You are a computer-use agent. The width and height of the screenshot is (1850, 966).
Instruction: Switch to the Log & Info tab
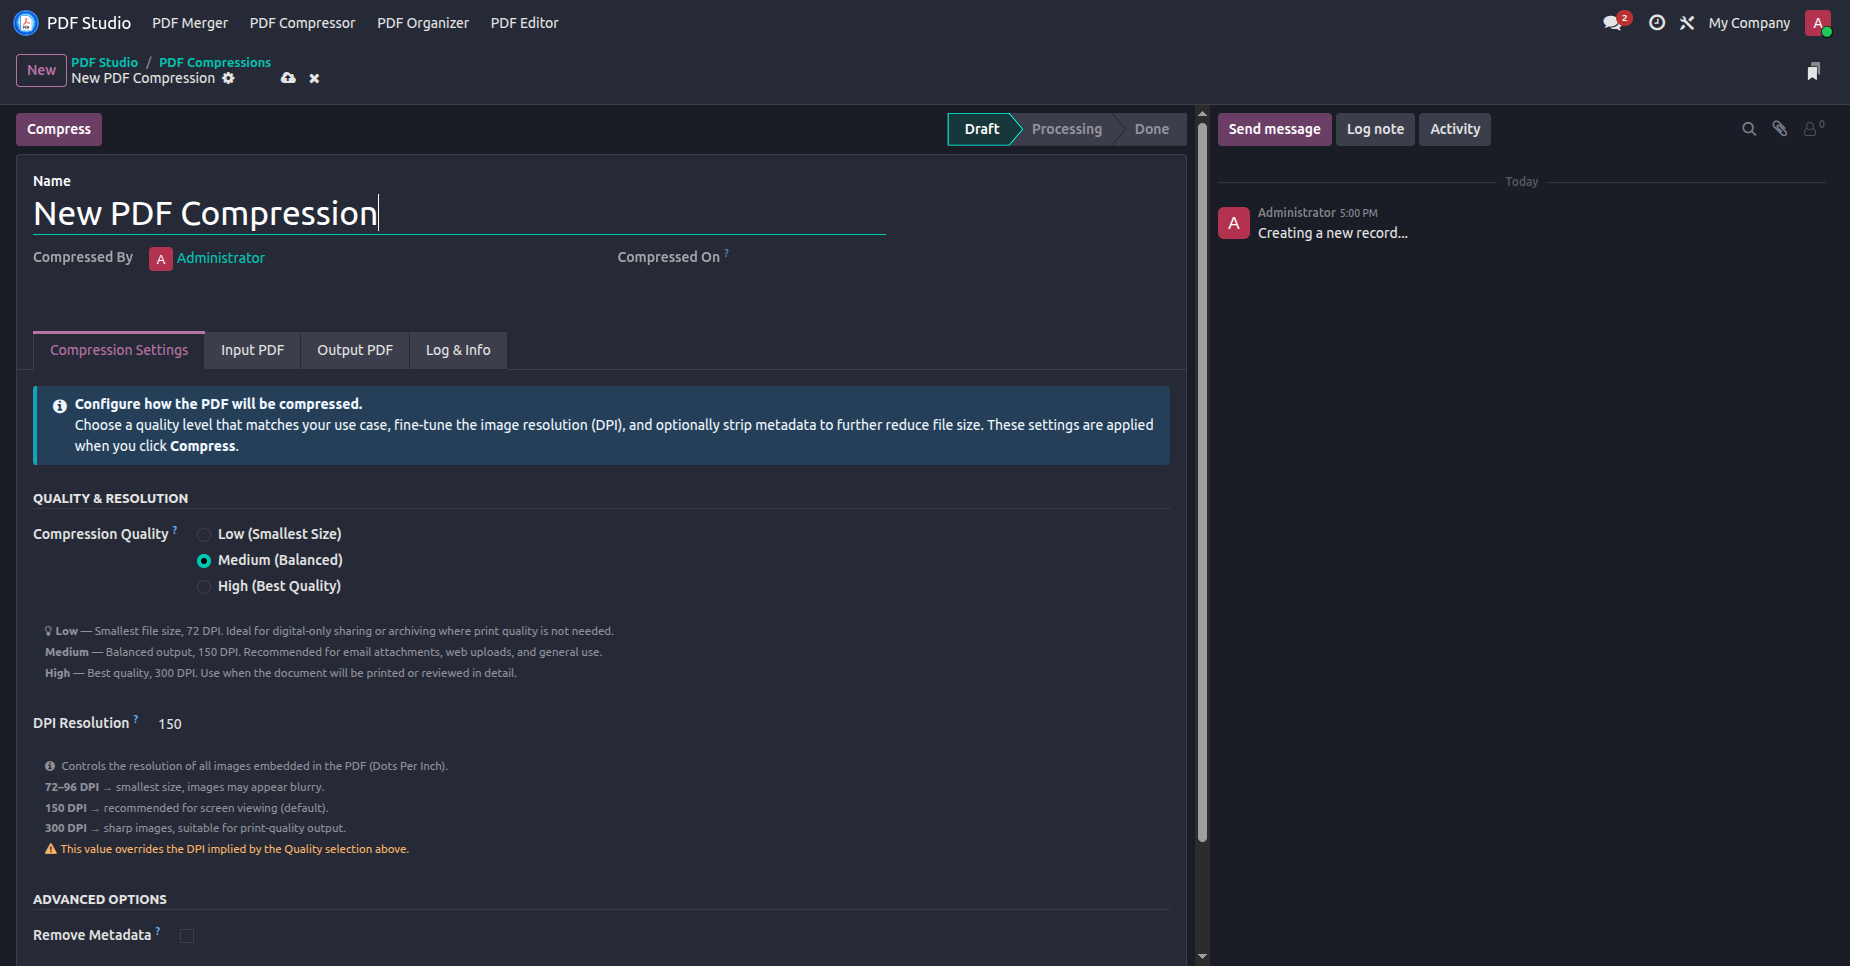[x=458, y=350]
